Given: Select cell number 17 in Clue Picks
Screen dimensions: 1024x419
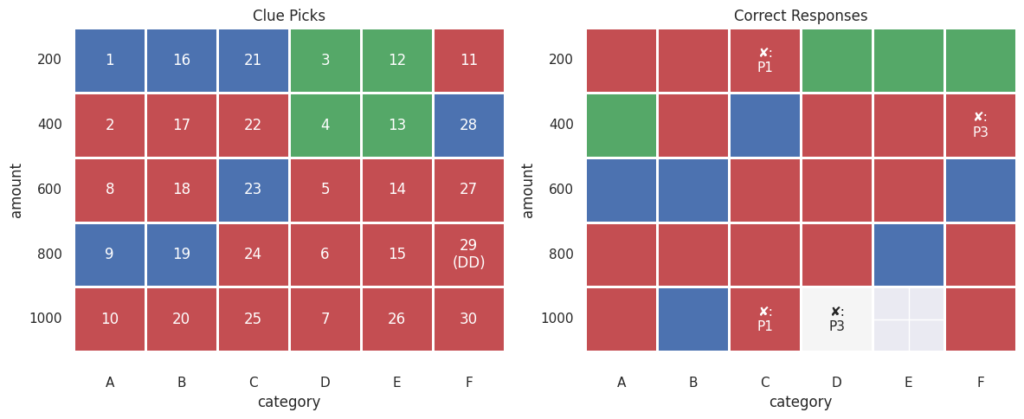Looking at the screenshot, I should point(182,124).
